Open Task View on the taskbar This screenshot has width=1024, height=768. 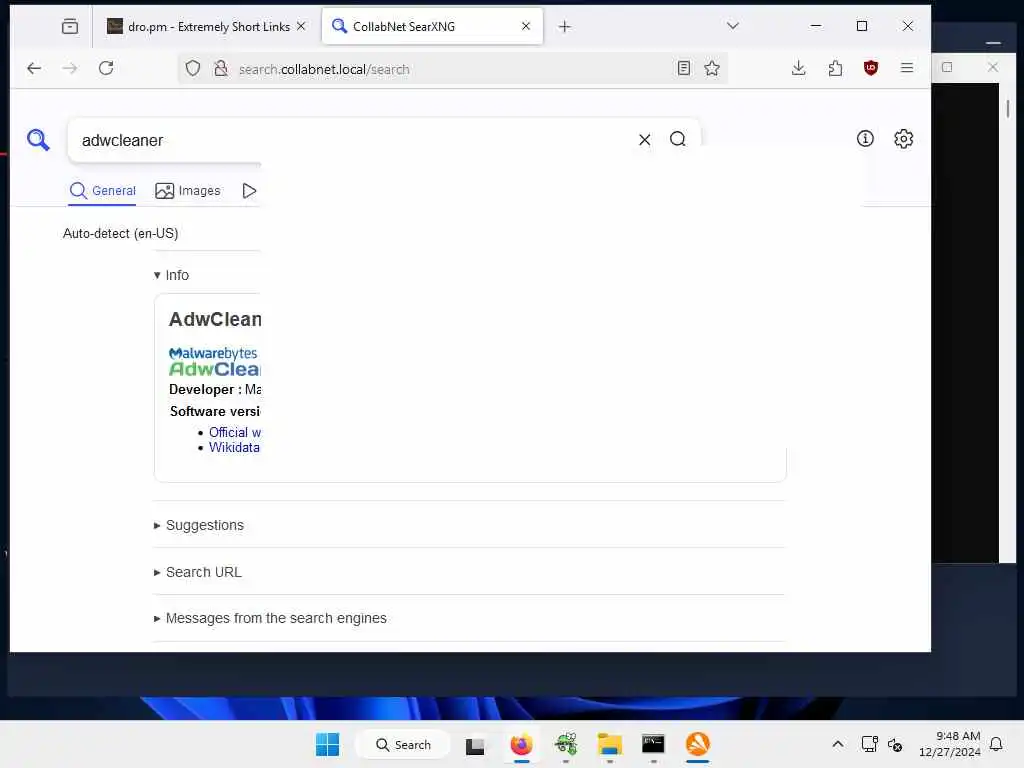coord(475,745)
